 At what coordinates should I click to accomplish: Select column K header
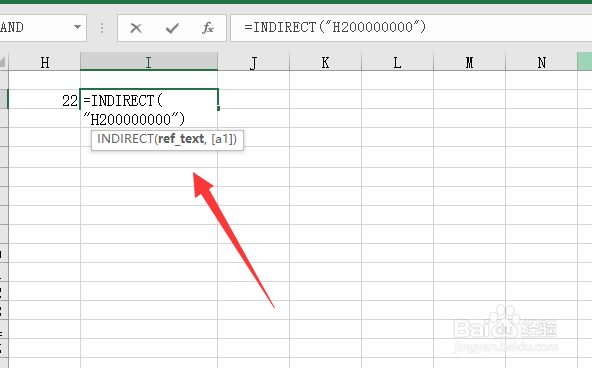pyautogui.click(x=325, y=62)
